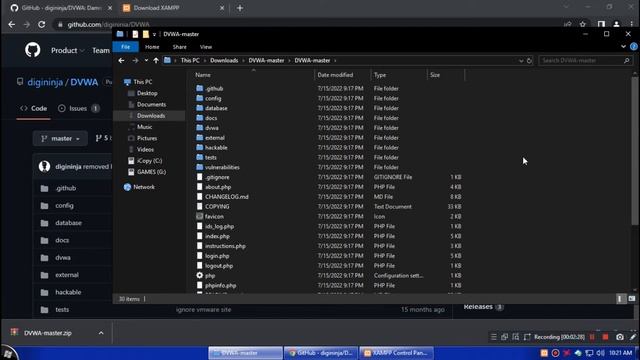
Task: Open the View ribbon tab
Action: pyautogui.click(x=206, y=47)
